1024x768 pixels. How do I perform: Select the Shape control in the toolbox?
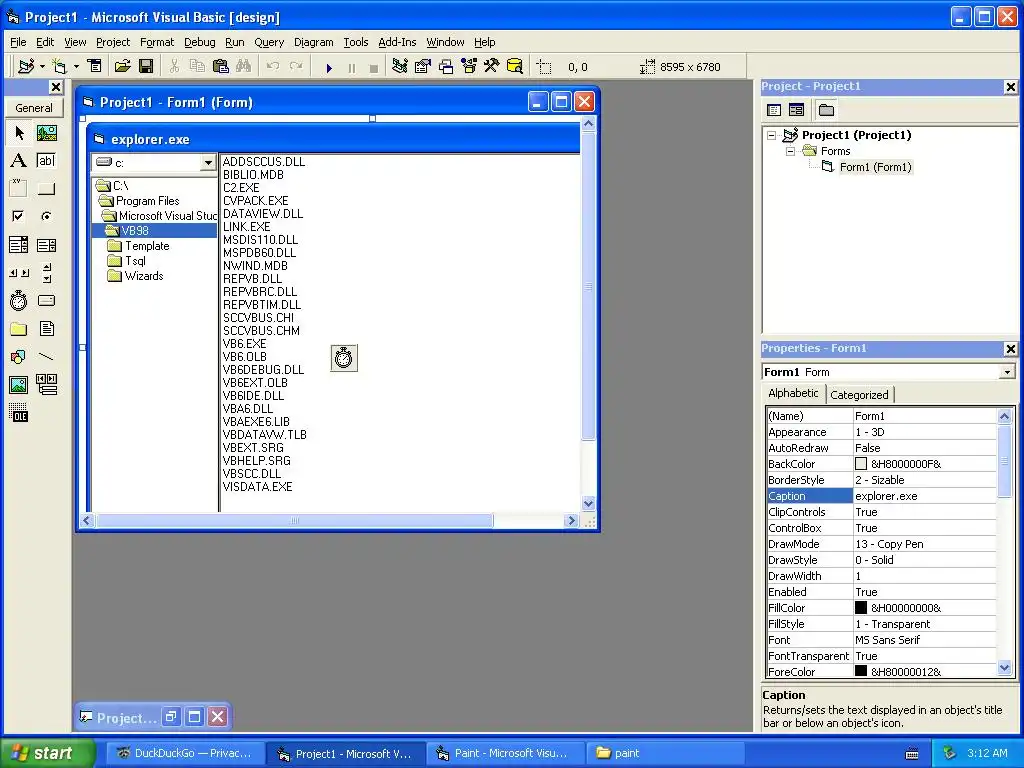click(x=19, y=357)
